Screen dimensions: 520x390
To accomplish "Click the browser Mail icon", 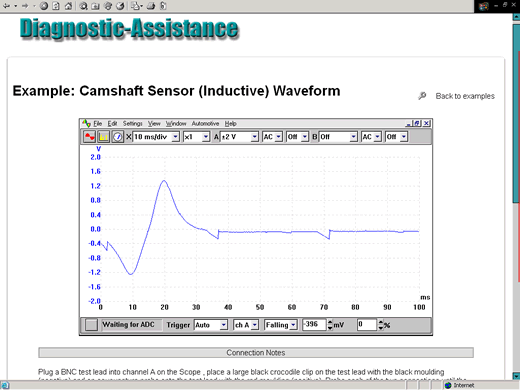I will 136,6.
